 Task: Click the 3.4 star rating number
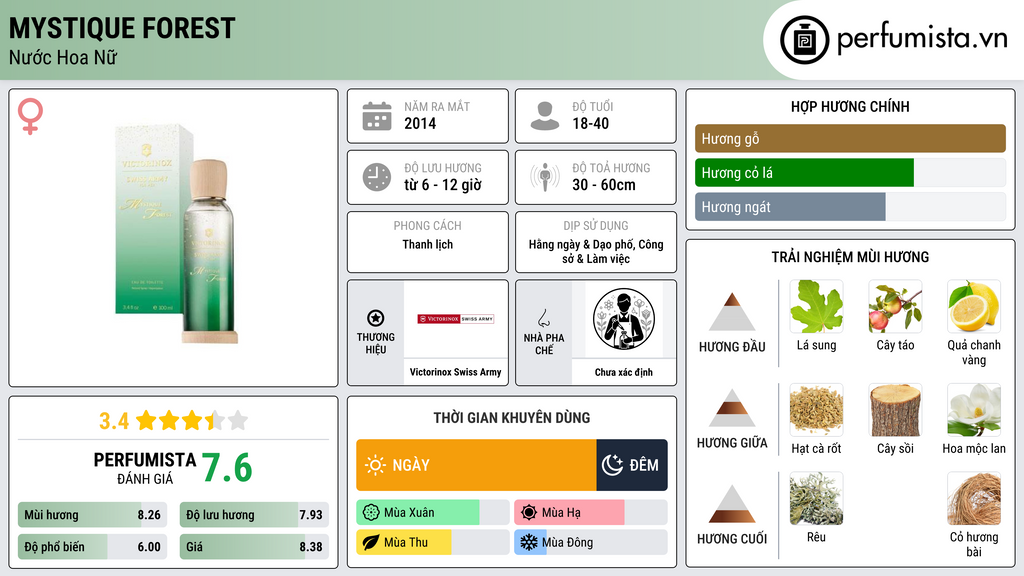pos(114,421)
